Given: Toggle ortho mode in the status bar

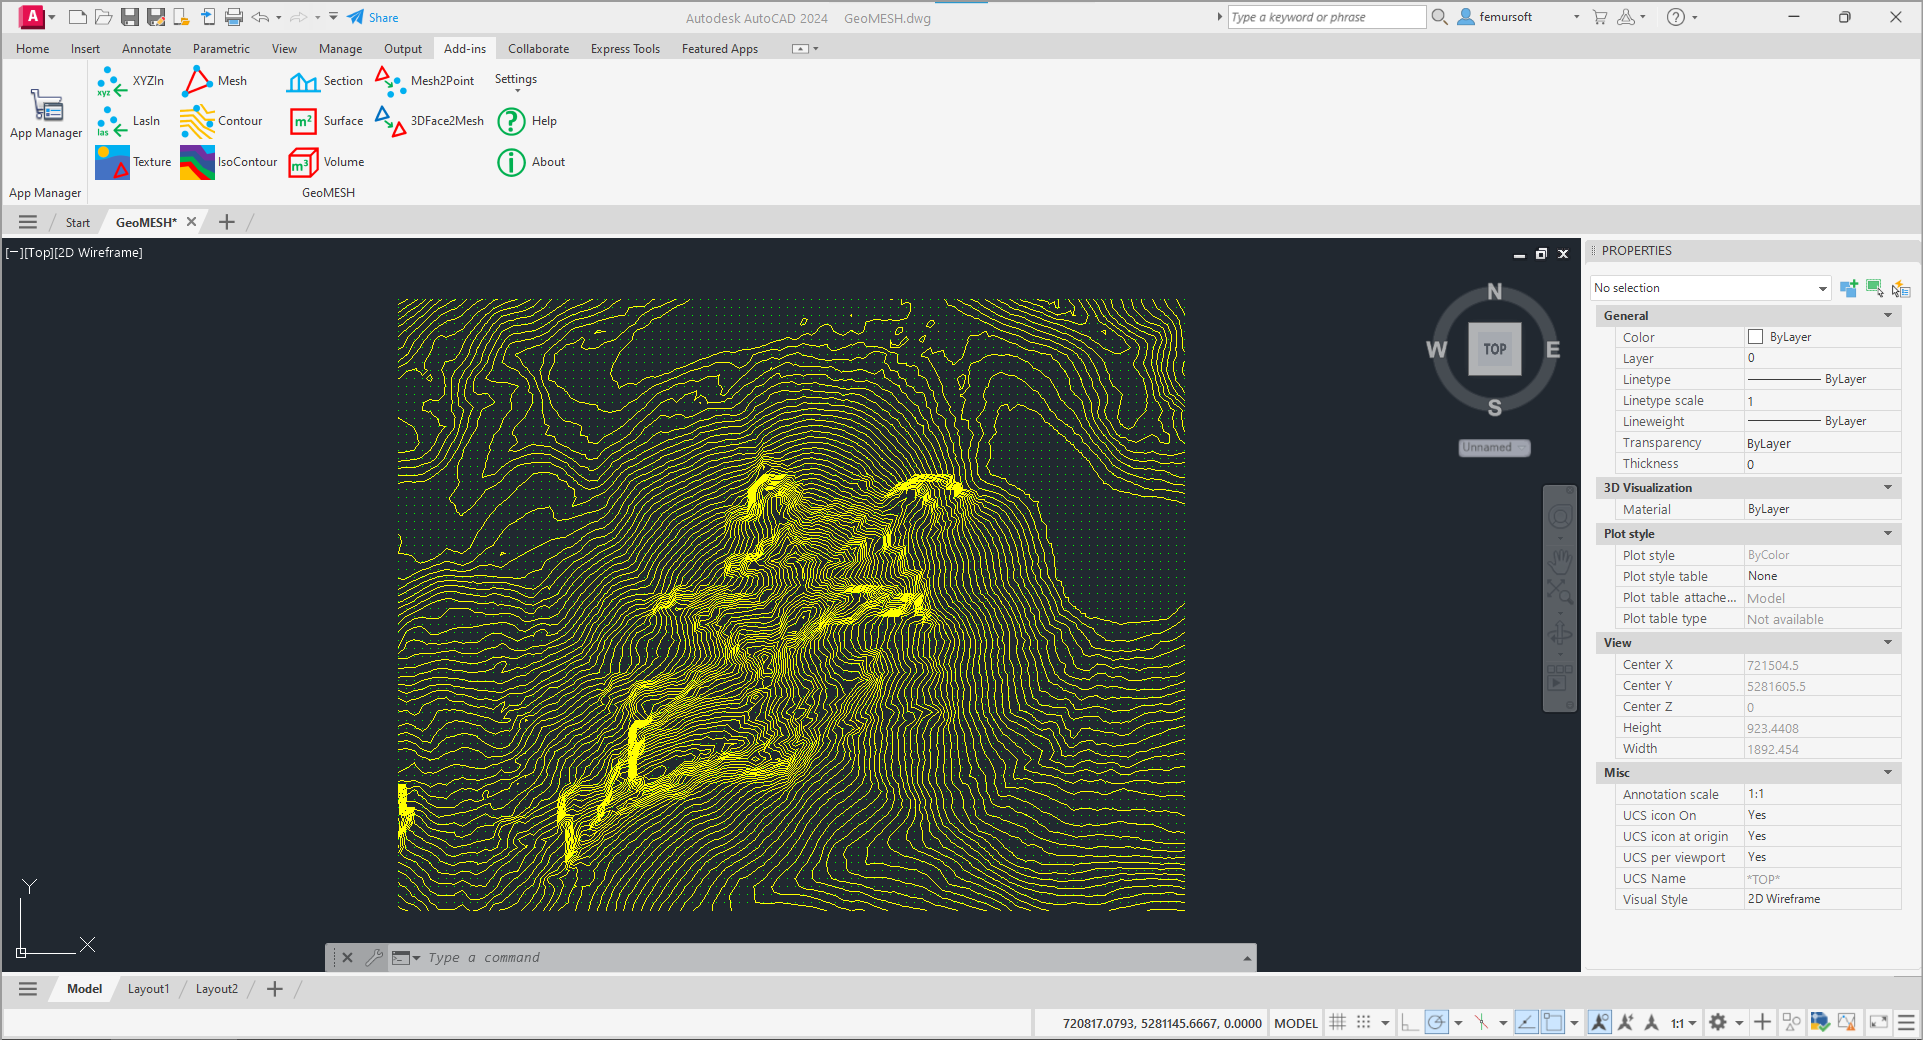Looking at the screenshot, I should 1409,1022.
